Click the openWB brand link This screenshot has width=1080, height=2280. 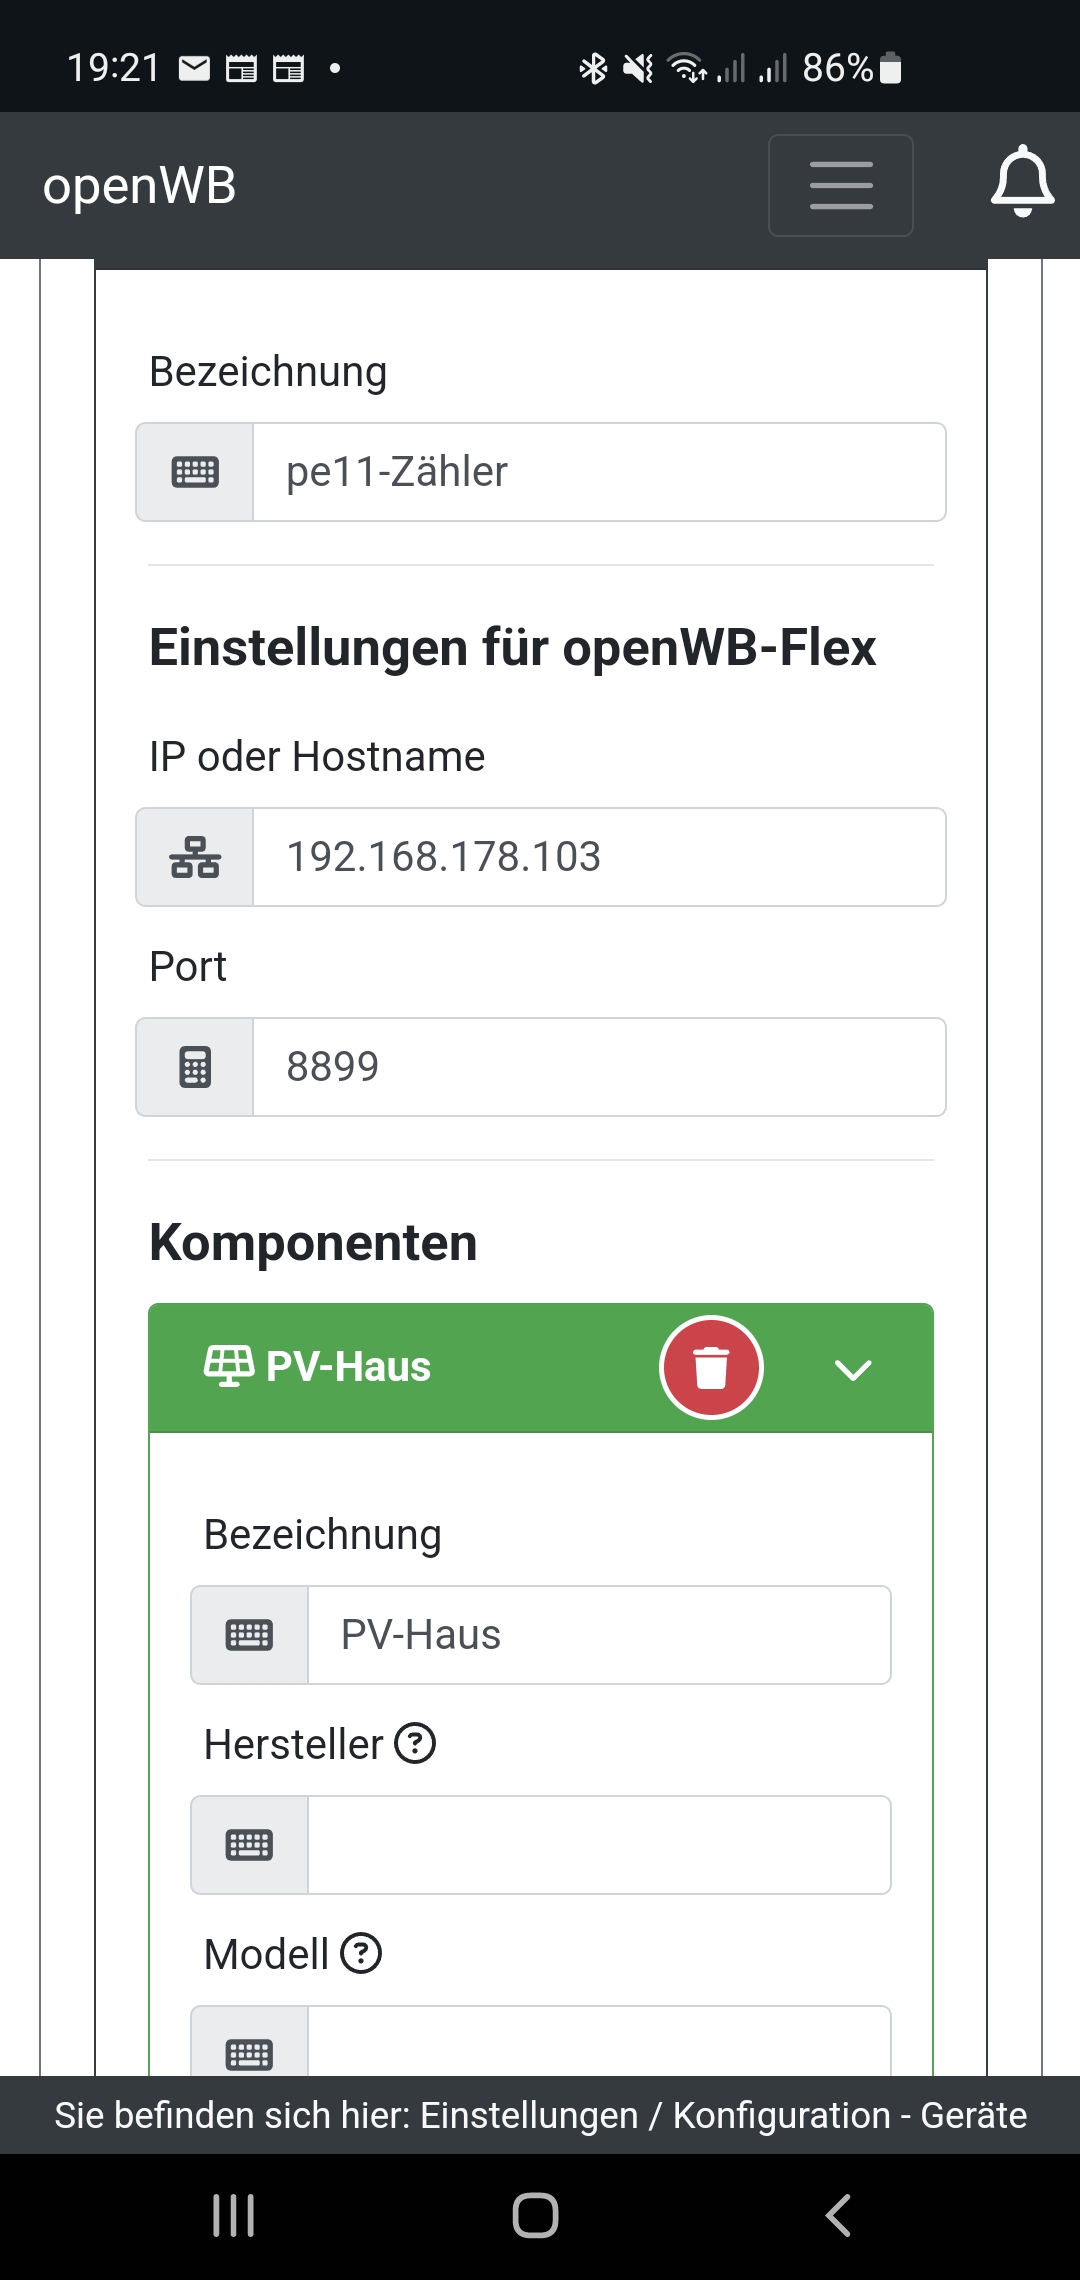[140, 186]
